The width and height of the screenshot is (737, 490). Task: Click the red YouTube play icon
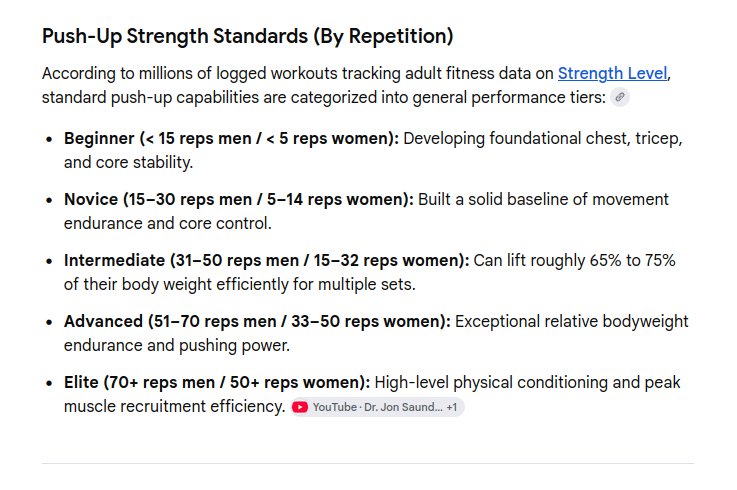(x=300, y=407)
